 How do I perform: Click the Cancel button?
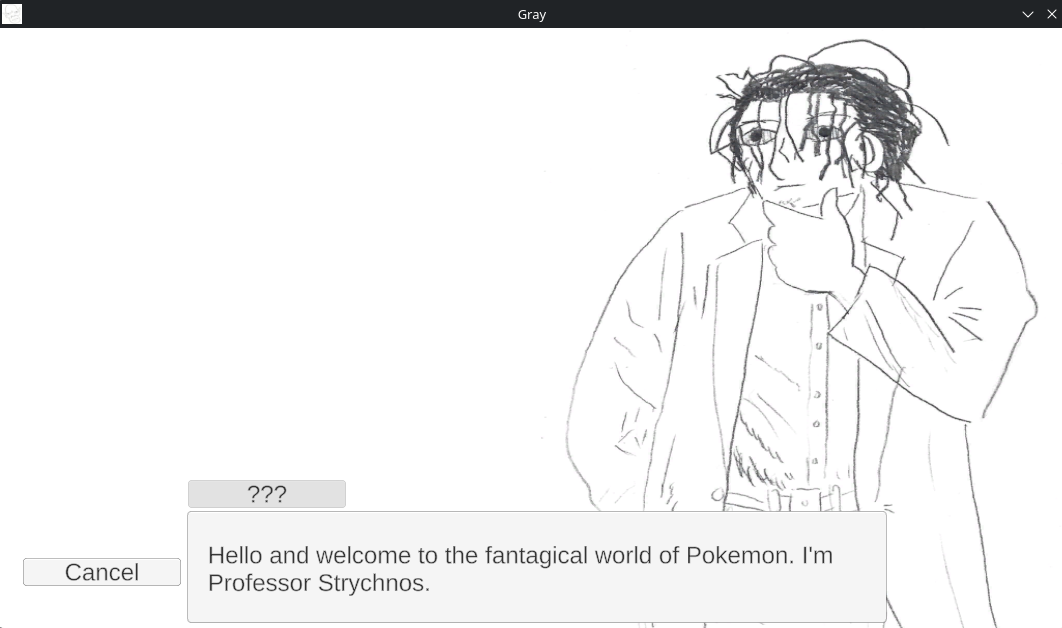[102, 572]
